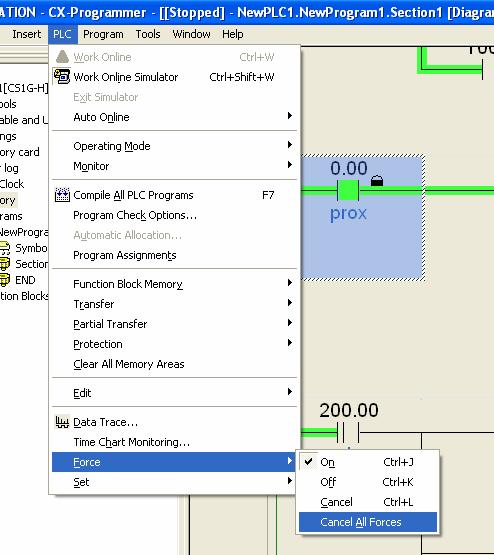Click the forced-status lock icon above prox
Viewport: 494px width, 555px height.
pyautogui.click(x=377, y=181)
